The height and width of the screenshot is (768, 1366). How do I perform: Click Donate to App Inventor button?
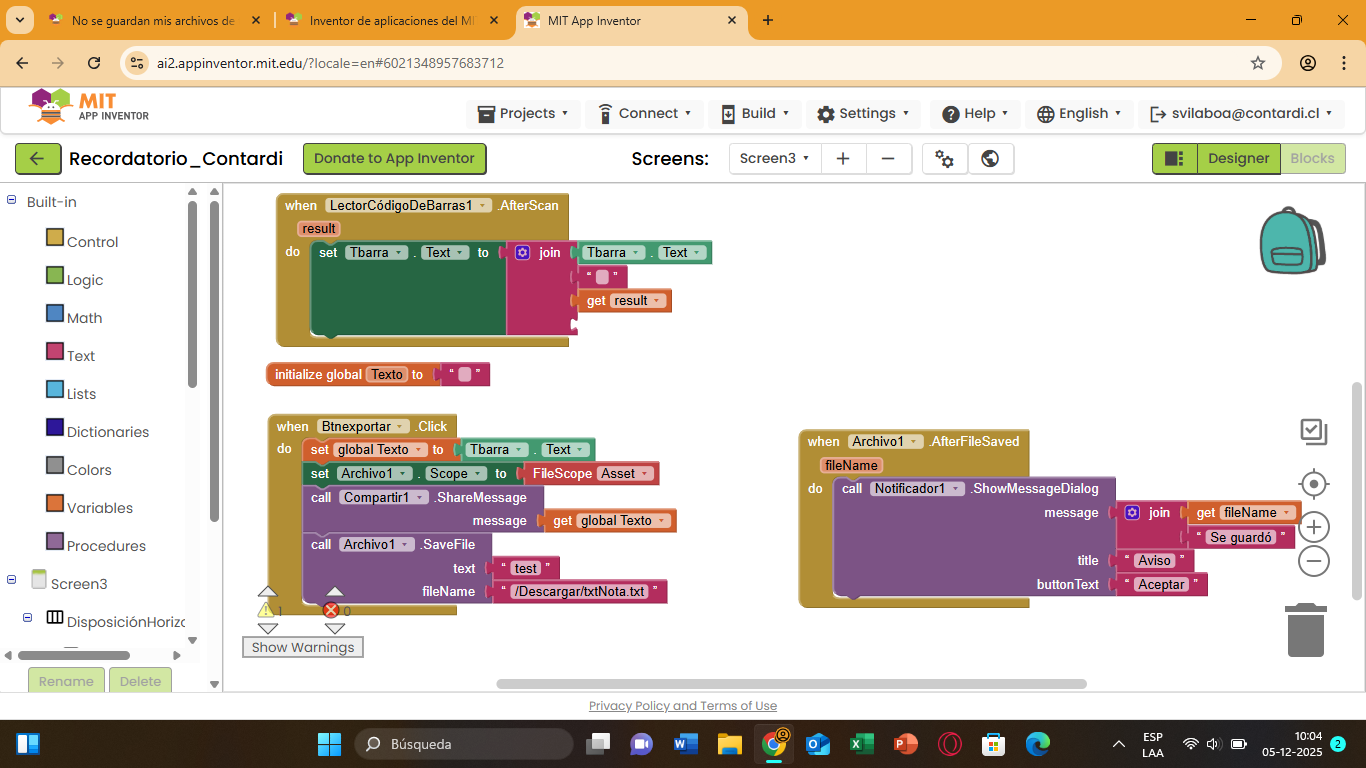click(x=394, y=159)
